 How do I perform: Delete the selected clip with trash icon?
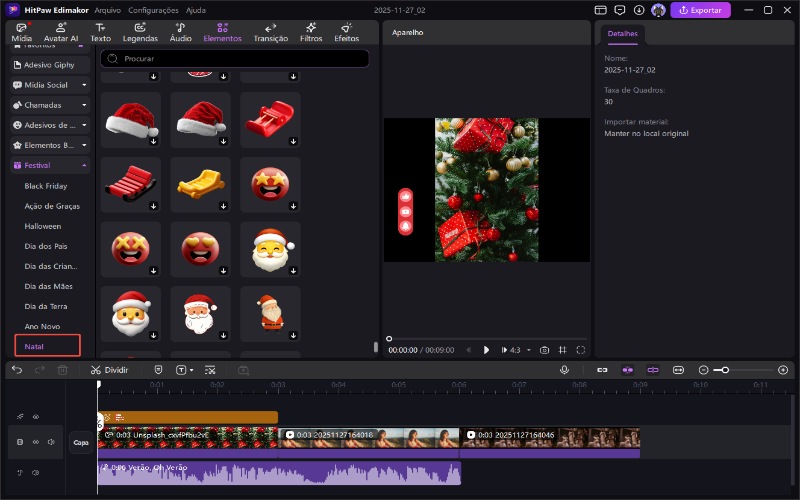(62, 370)
